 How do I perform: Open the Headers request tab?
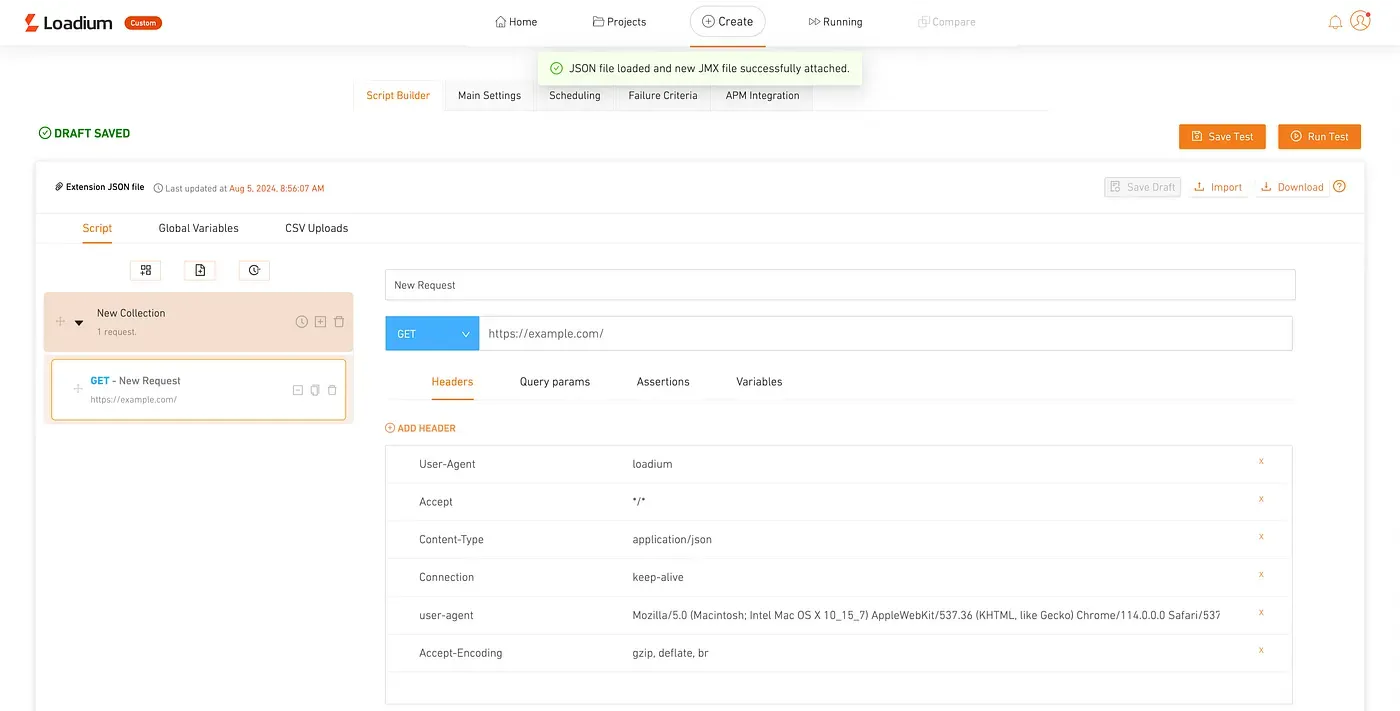[x=452, y=382]
